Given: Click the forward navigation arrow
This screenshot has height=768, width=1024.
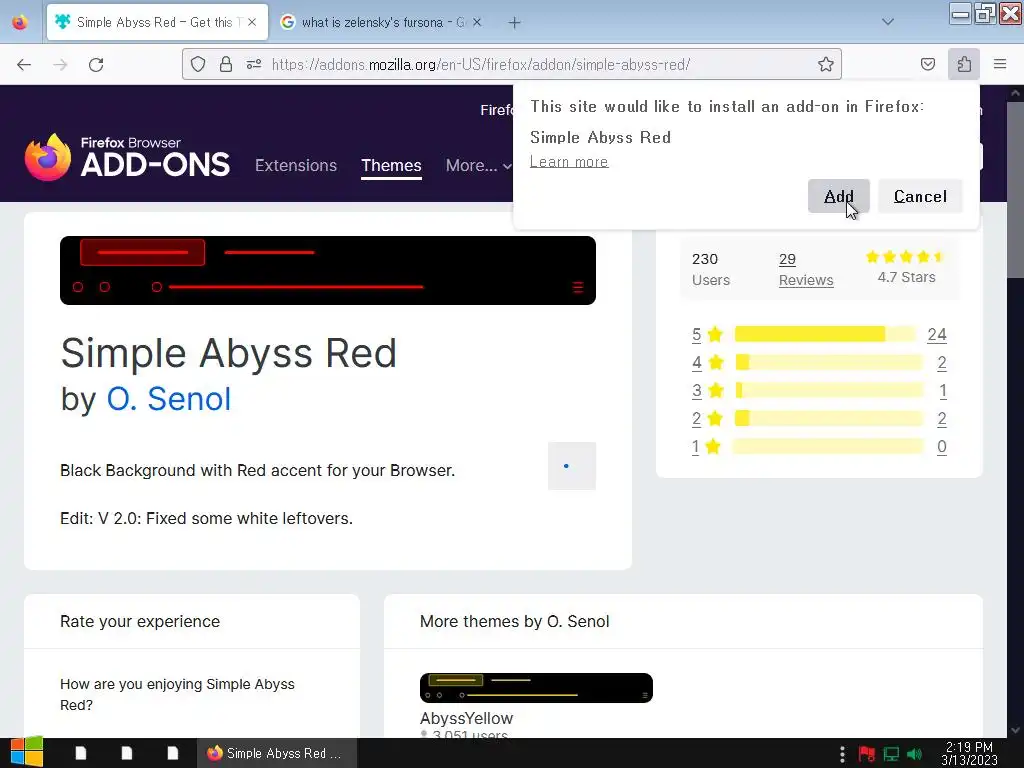Looking at the screenshot, I should (60, 64).
